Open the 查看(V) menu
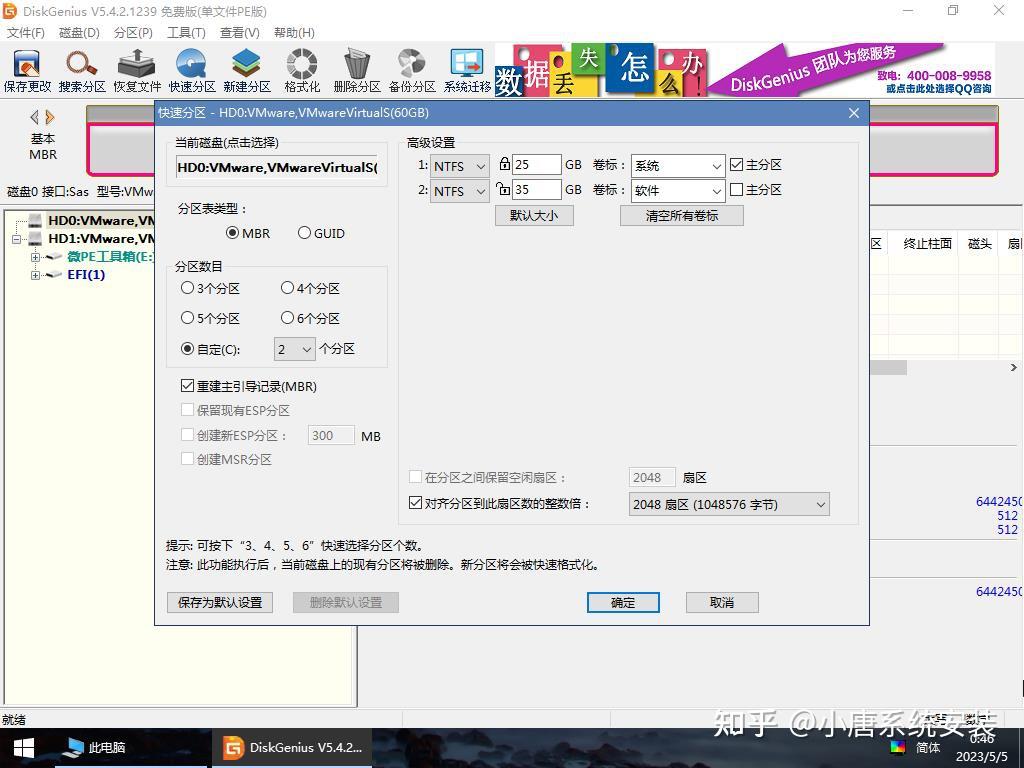Viewport: 1024px width, 768px height. pos(240,33)
